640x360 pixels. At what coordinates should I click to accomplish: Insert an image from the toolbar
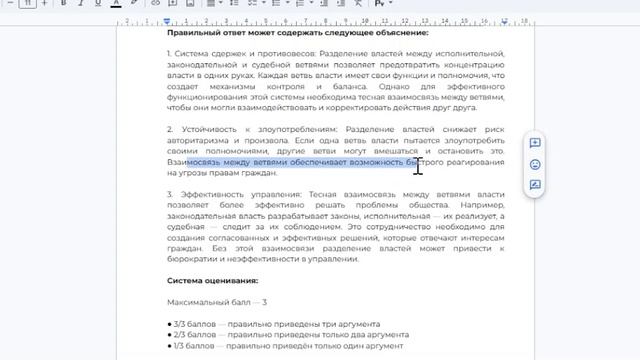(190, 3)
